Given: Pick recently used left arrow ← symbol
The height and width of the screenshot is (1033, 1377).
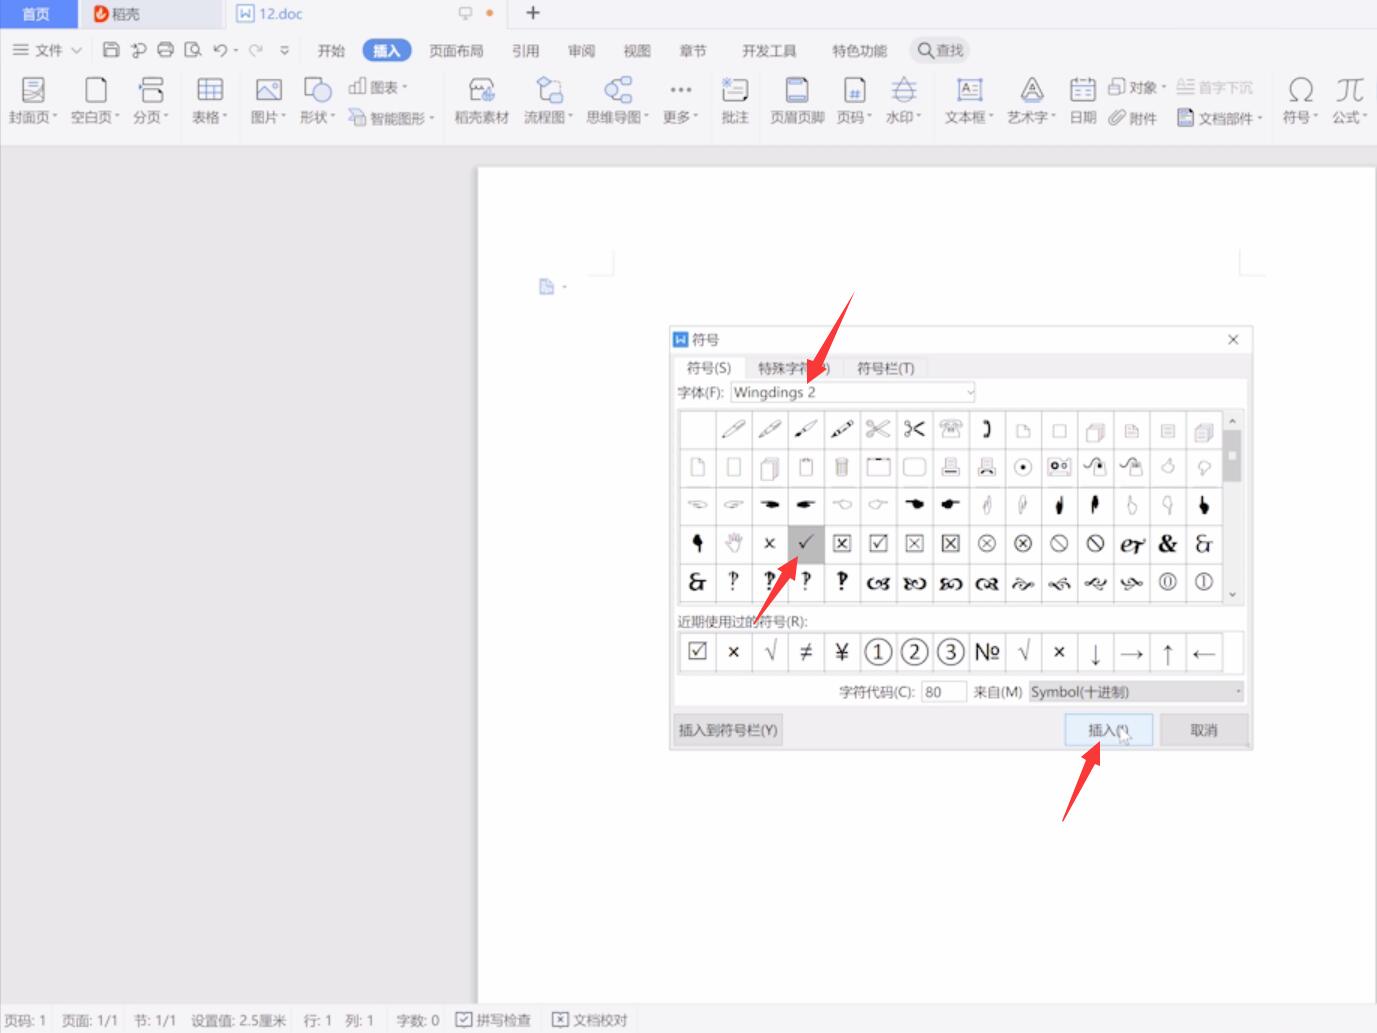Looking at the screenshot, I should pyautogui.click(x=1204, y=652).
